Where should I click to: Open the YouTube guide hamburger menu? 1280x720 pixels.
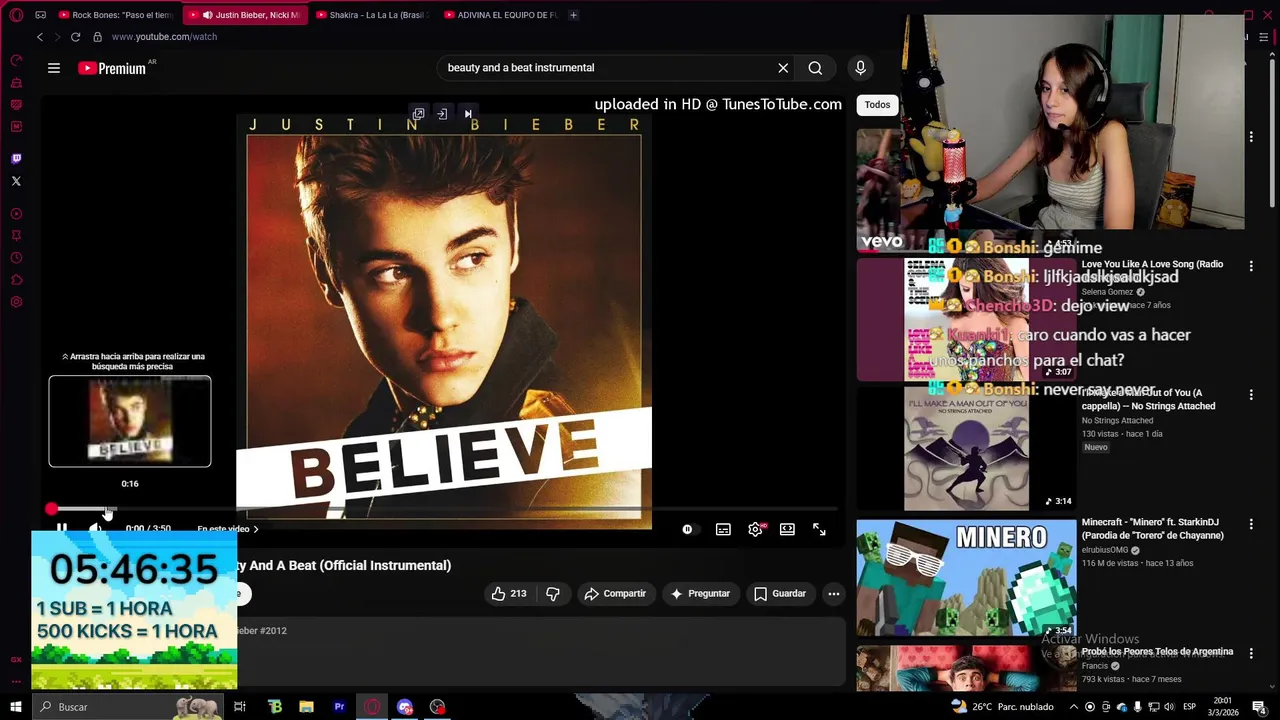tap(54, 68)
